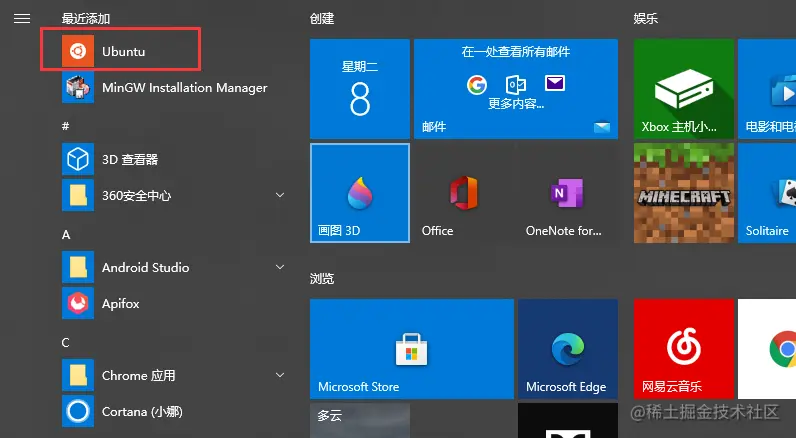Open the Chrome tile
This screenshot has width=796, height=438.
[767, 349]
